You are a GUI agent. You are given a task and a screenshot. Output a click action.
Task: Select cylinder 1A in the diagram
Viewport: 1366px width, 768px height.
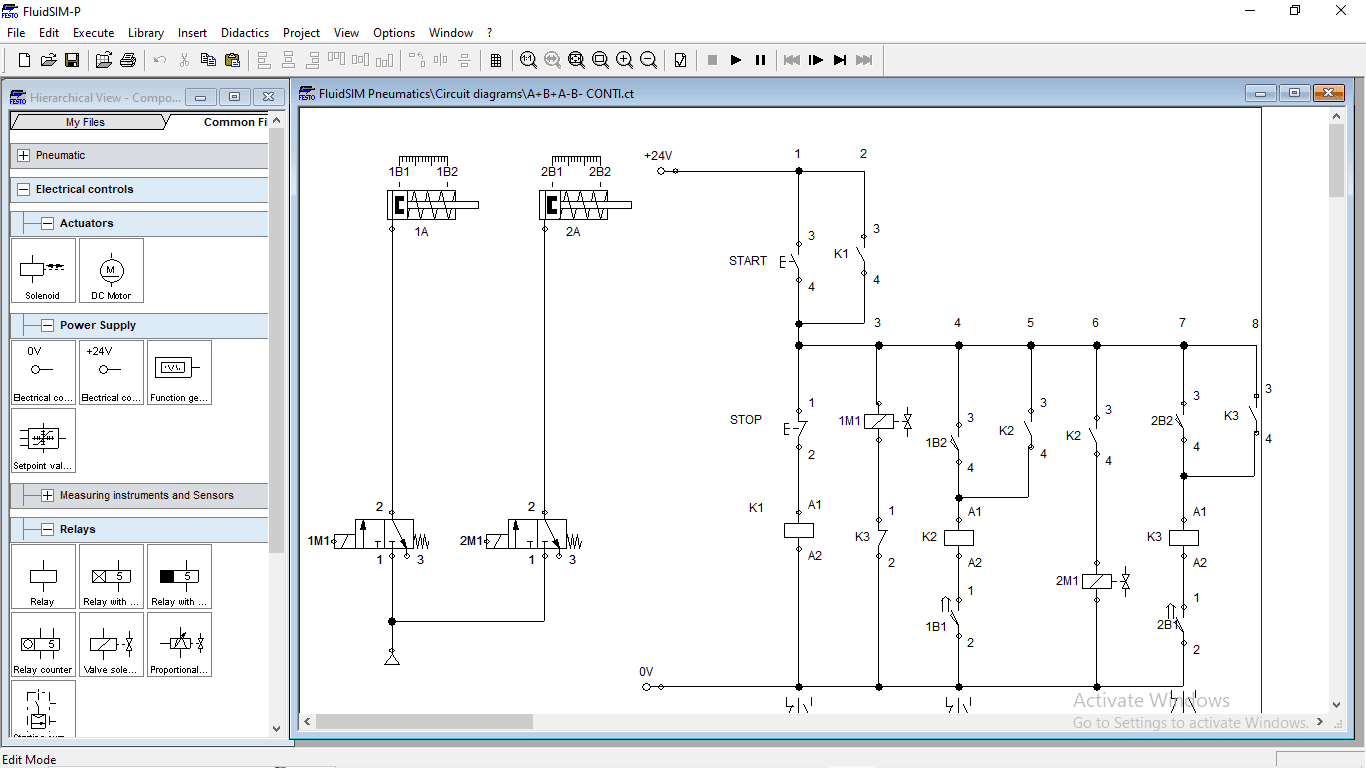coord(432,205)
